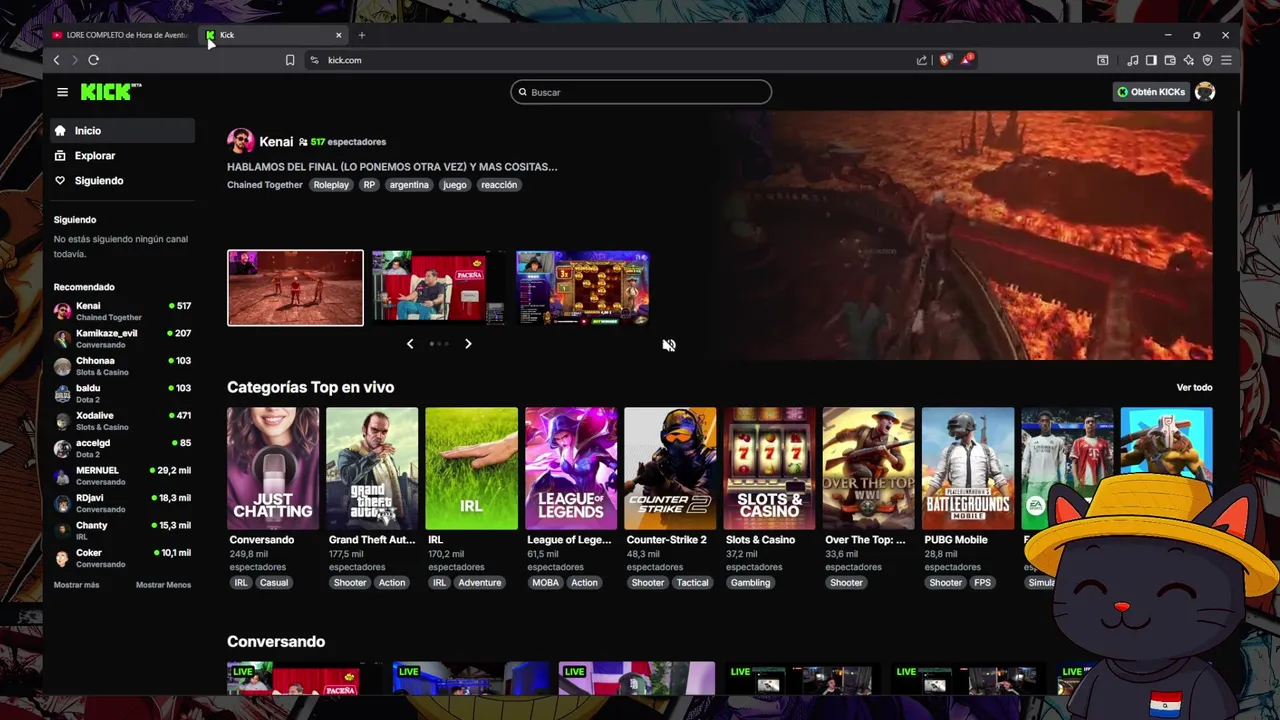This screenshot has width=1280, height=720.
Task: Open the League of Legends category card
Action: point(571,468)
